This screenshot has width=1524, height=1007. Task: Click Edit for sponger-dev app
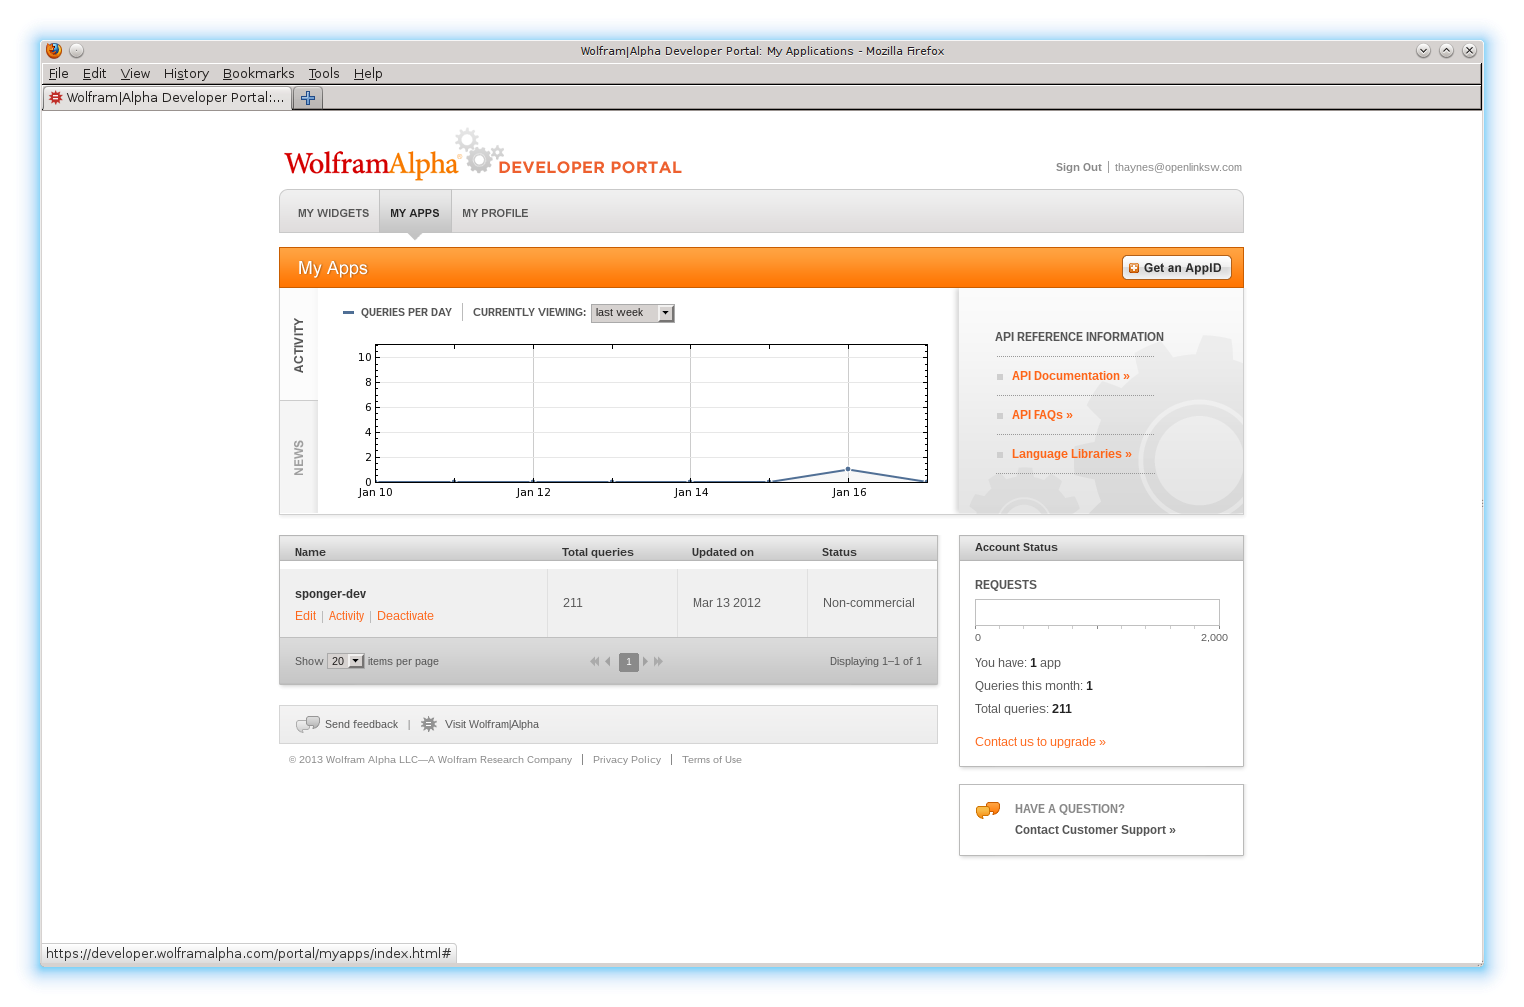(305, 616)
